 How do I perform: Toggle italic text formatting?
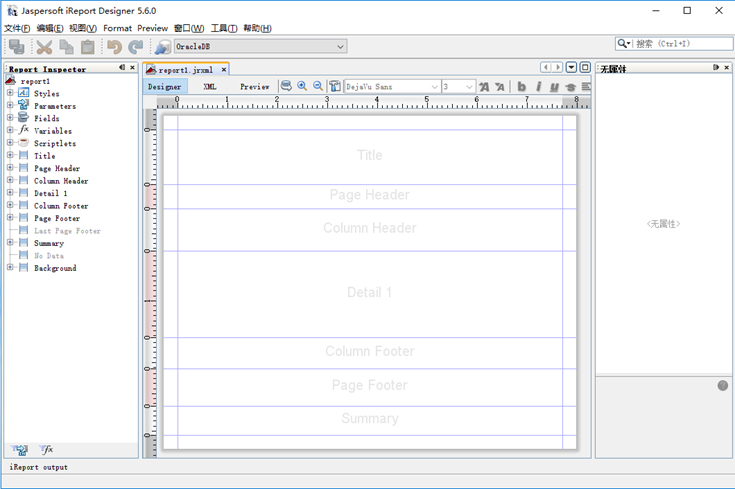point(538,87)
